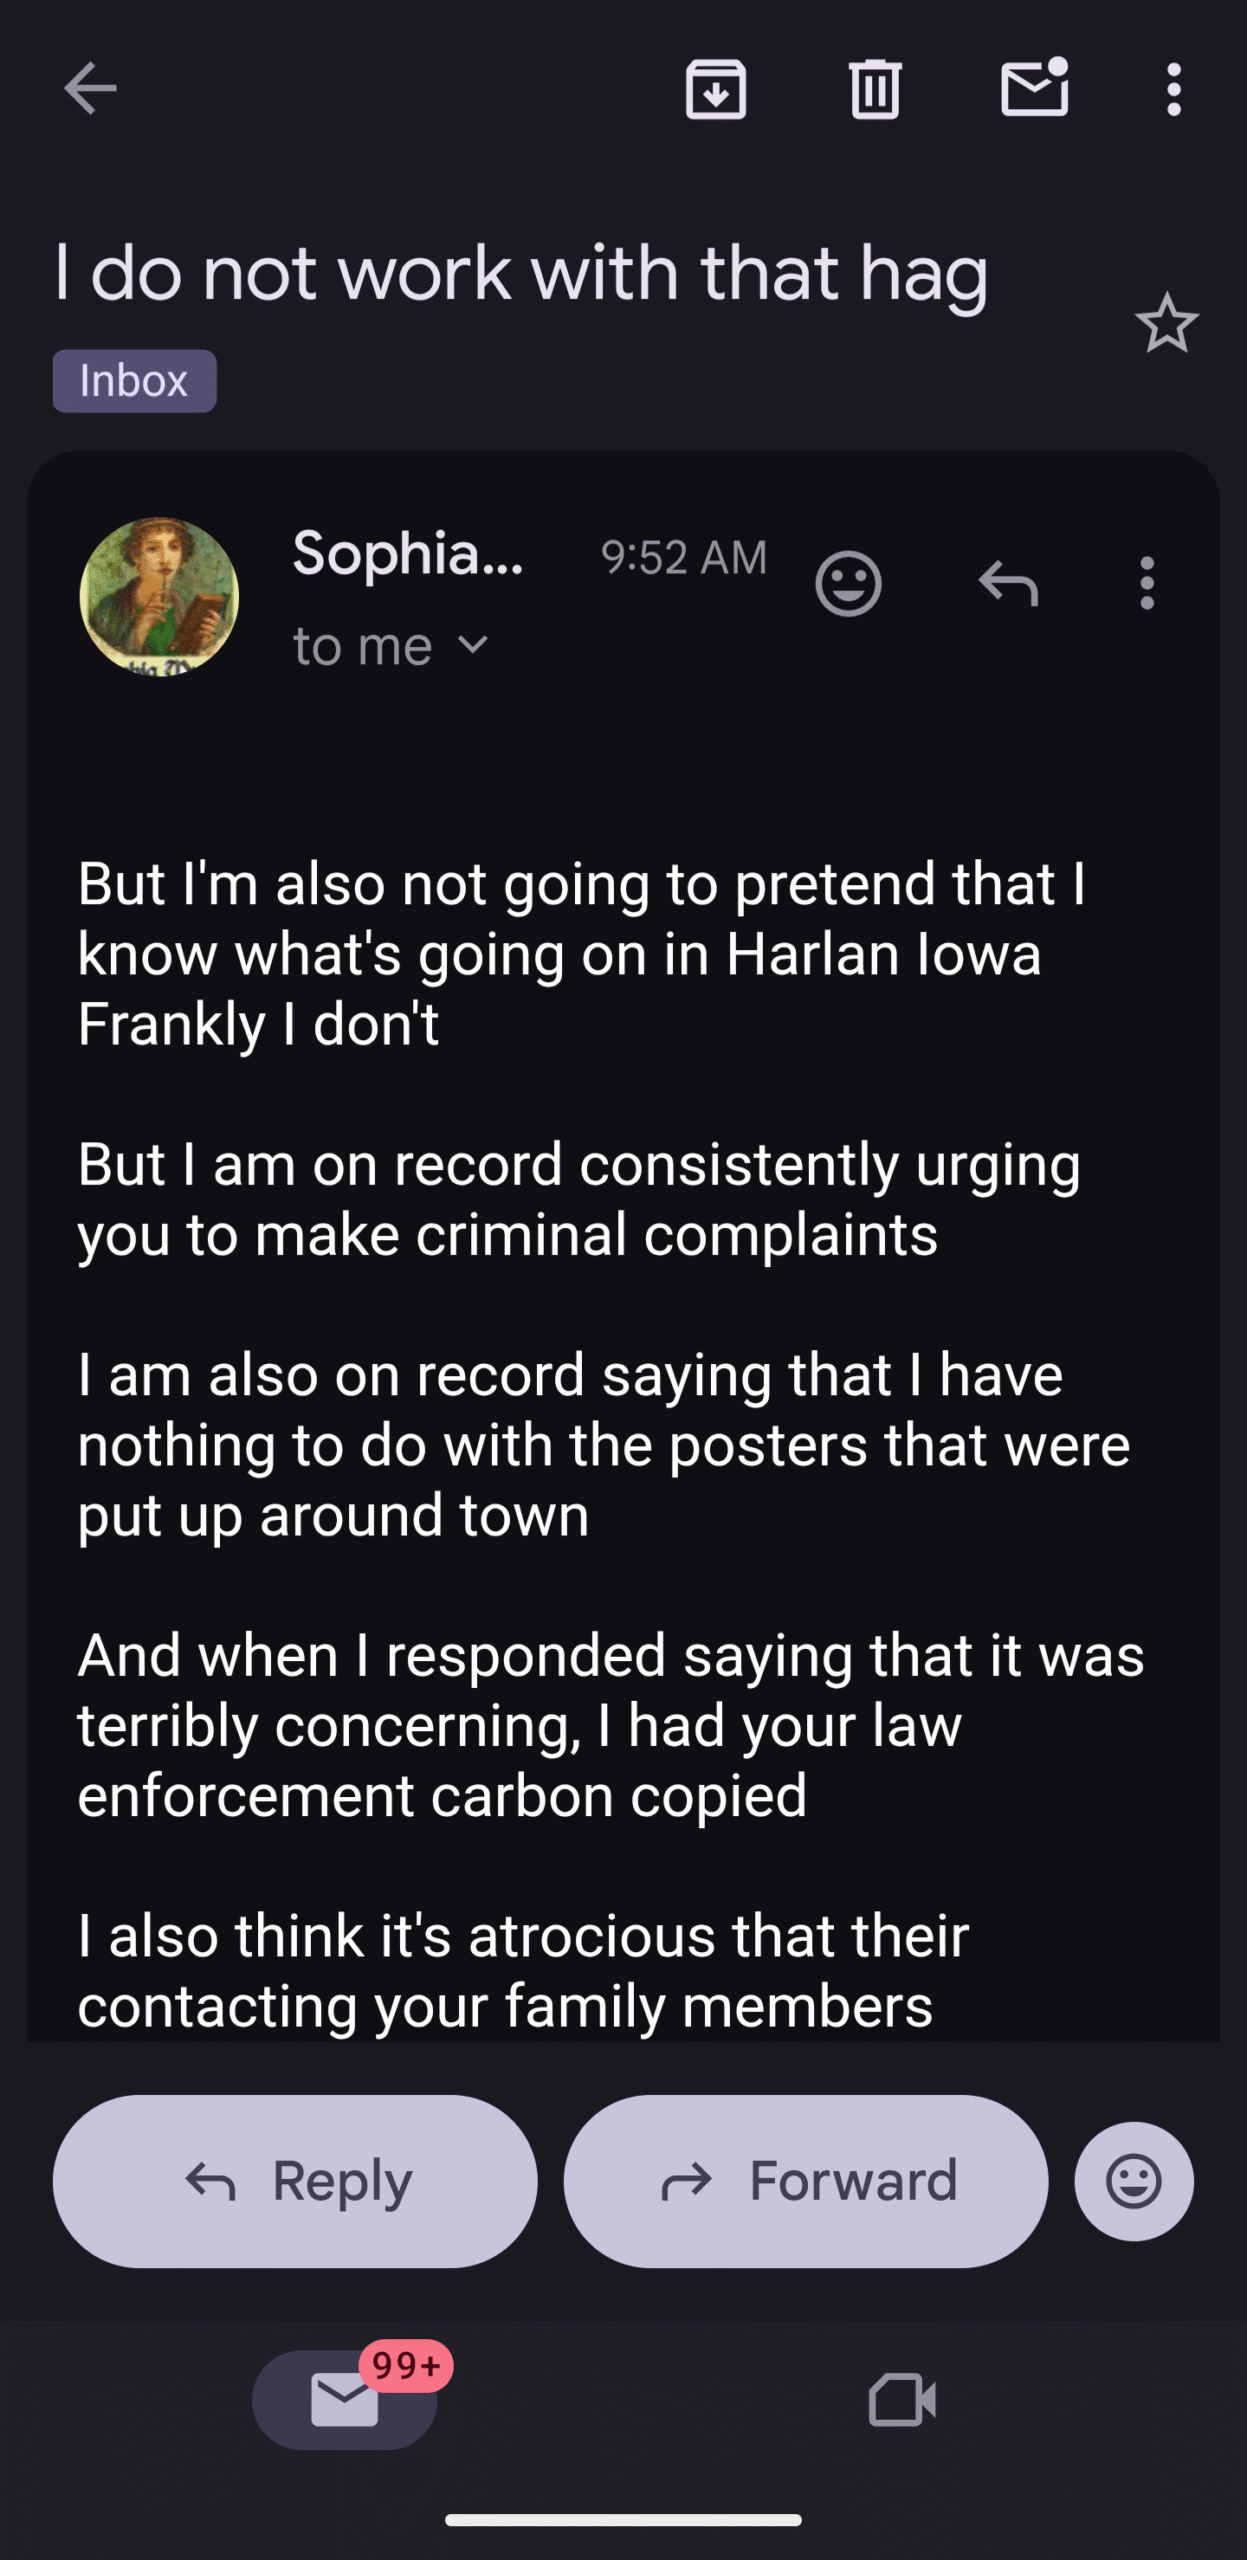Open the top overflow menu

1174,89
